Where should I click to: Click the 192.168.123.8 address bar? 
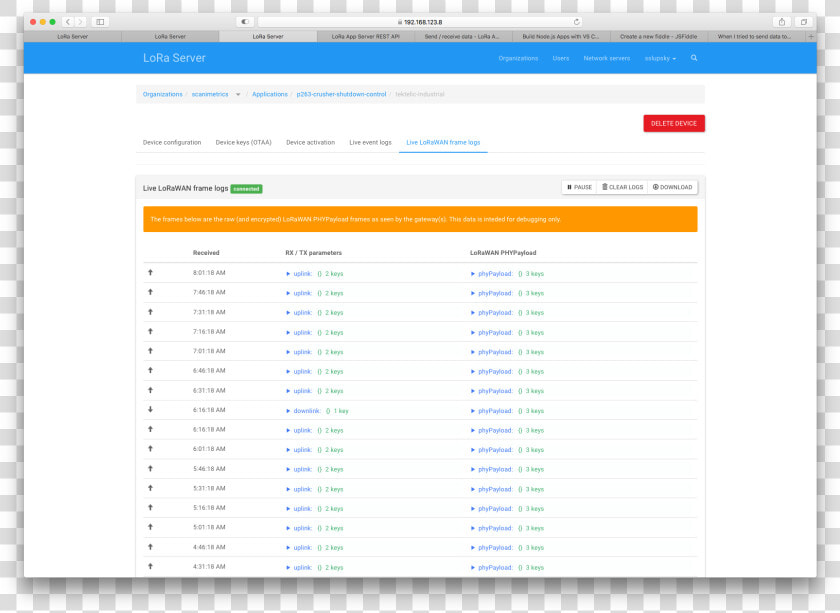pos(419,22)
